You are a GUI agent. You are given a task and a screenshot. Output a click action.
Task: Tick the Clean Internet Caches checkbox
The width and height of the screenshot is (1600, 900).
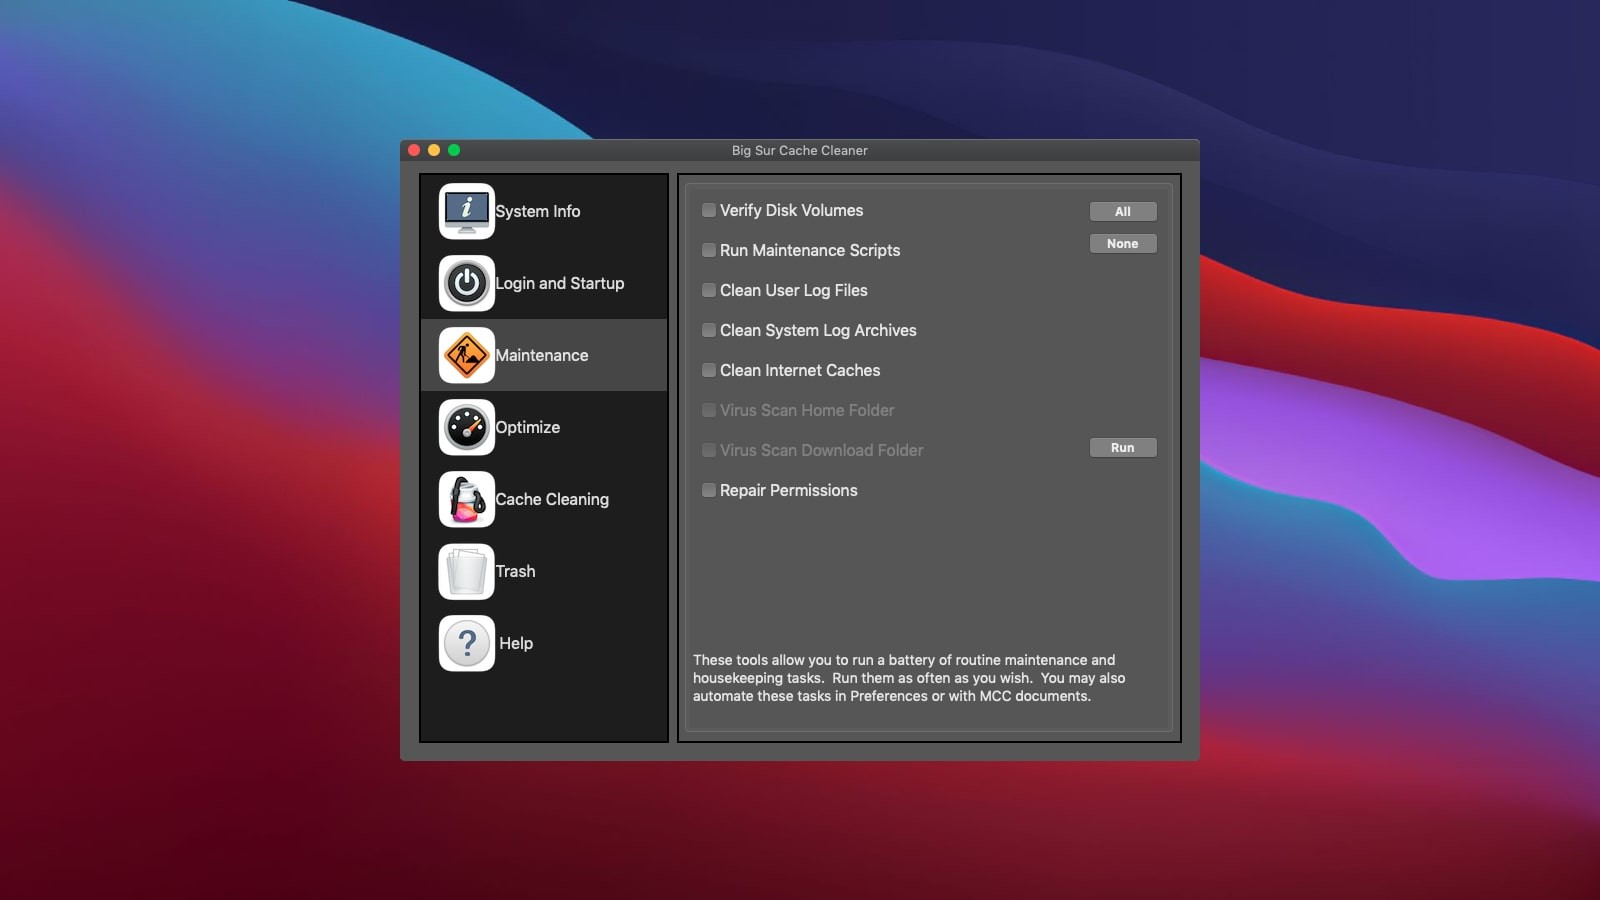point(709,370)
